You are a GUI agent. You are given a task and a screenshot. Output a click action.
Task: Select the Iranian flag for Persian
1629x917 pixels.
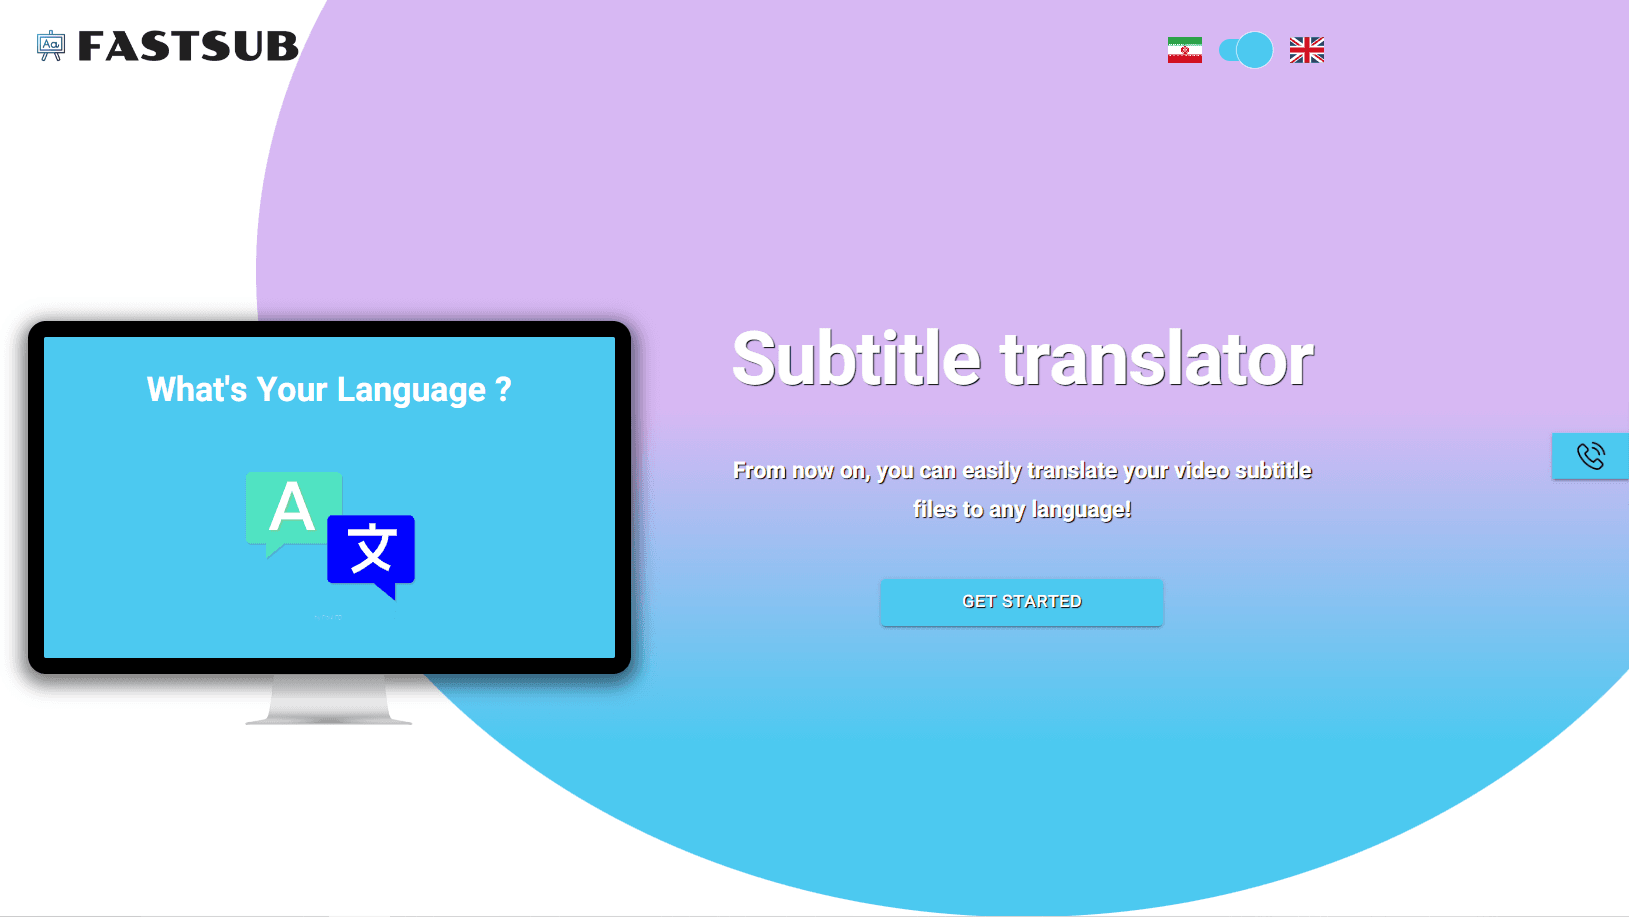pos(1184,50)
